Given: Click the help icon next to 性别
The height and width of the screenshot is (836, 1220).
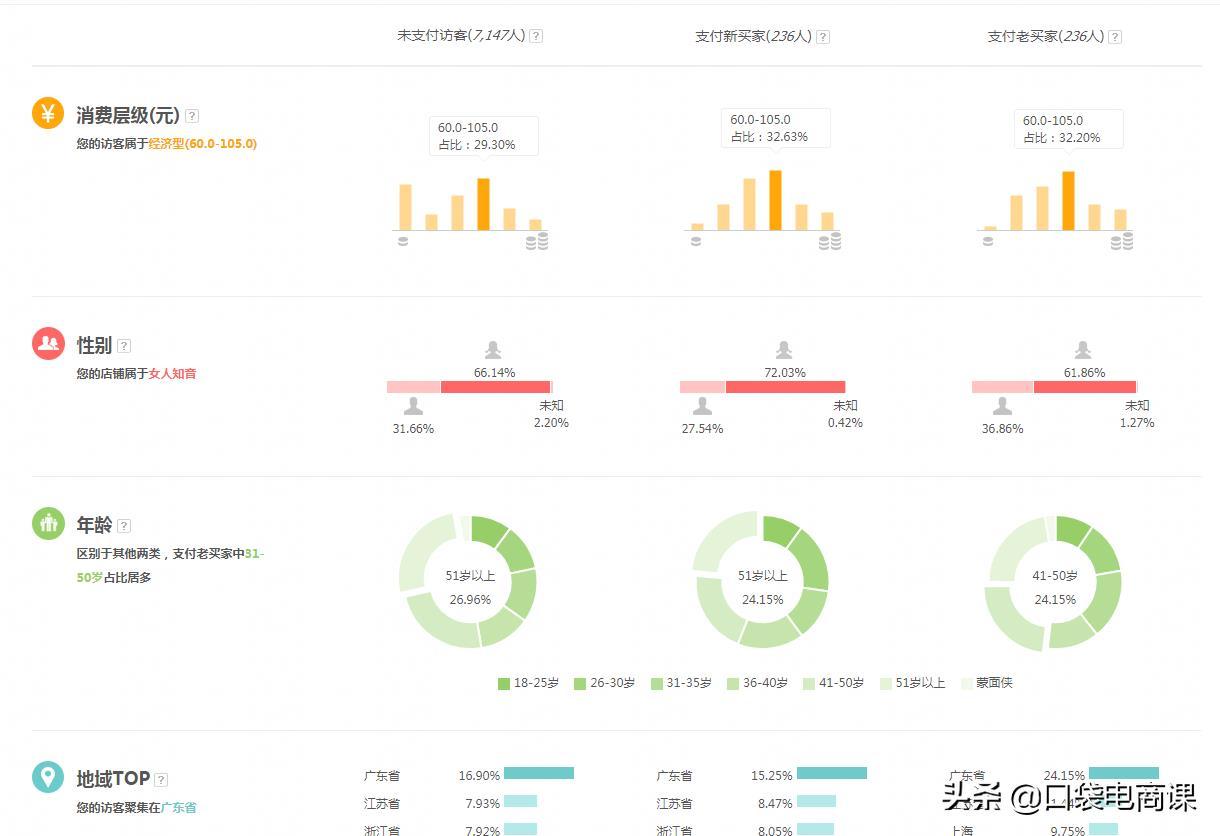Looking at the screenshot, I should tap(124, 346).
